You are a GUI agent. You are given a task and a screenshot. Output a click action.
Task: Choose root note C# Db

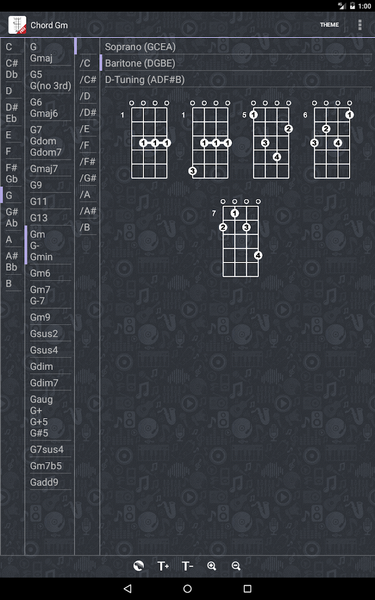click(x=12, y=69)
